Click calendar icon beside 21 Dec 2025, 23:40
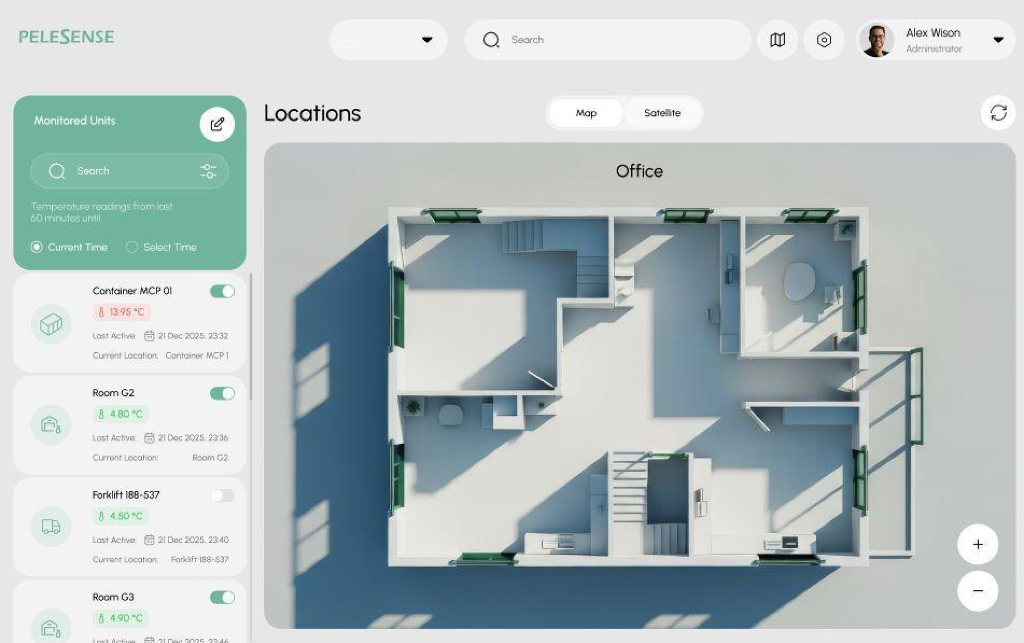1024x643 pixels. pyautogui.click(x=149, y=539)
